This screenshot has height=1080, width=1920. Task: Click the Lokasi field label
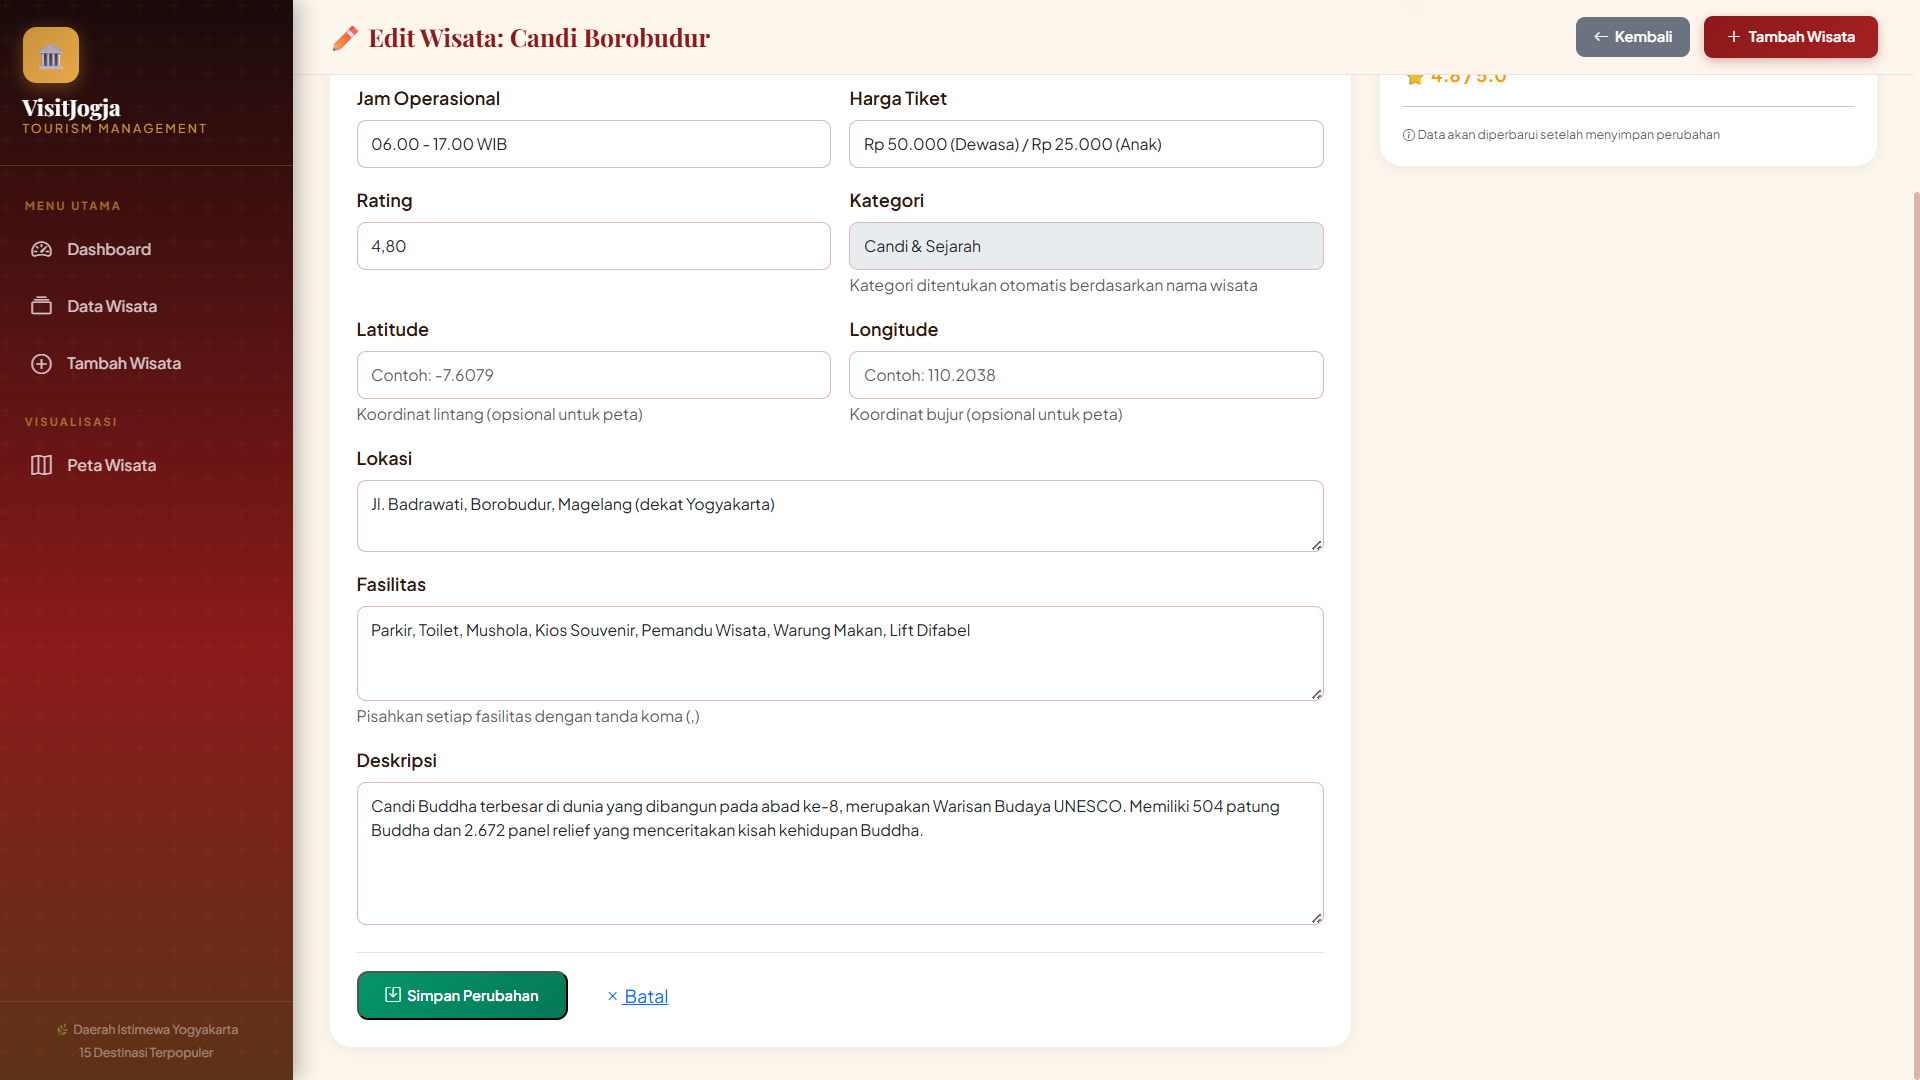click(384, 459)
